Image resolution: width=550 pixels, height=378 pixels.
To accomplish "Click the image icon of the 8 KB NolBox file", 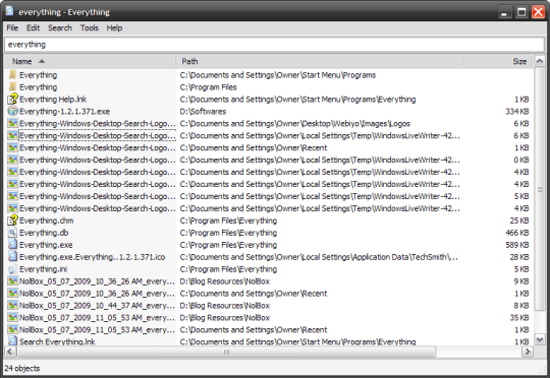I will tap(13, 305).
